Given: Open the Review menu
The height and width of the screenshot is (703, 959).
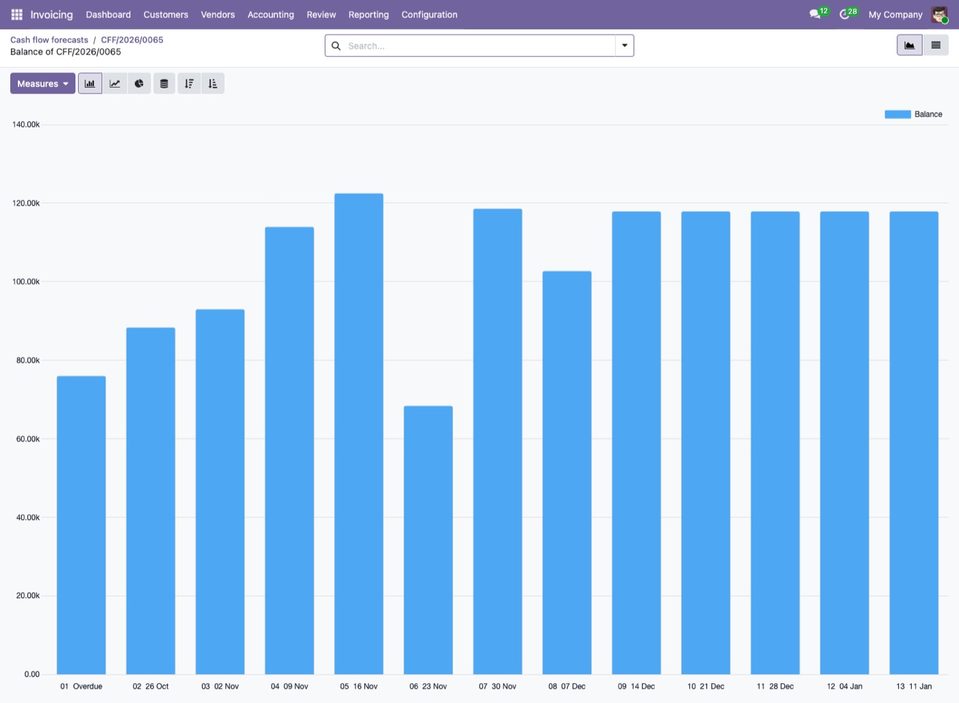Looking at the screenshot, I should tap(321, 15).
